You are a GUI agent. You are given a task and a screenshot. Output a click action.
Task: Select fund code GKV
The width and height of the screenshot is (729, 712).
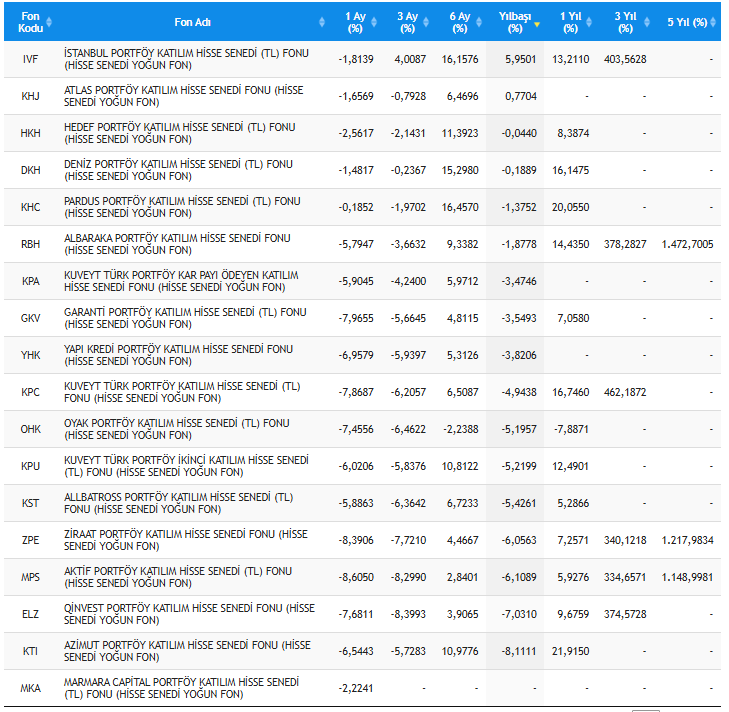[x=30, y=318]
